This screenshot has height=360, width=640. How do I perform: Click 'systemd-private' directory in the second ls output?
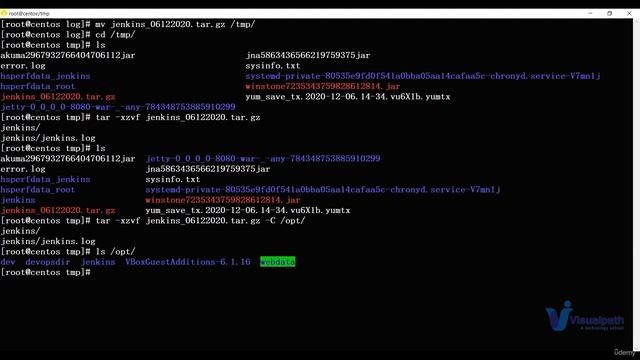click(x=323, y=190)
